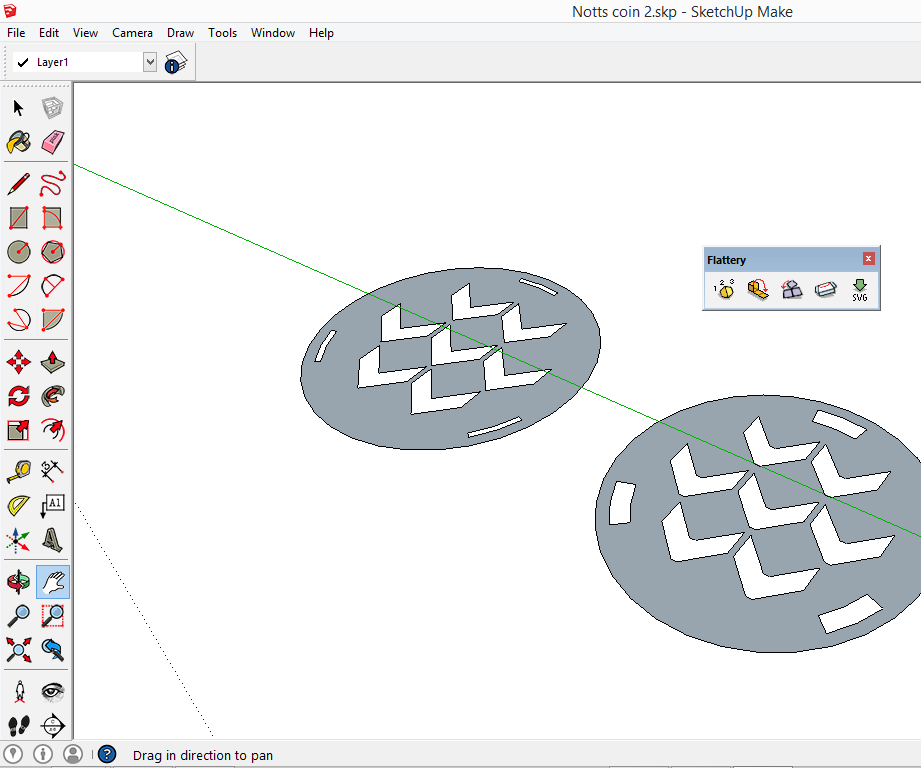The image size is (921, 768).
Task: Open the Draw menu
Action: pos(180,32)
